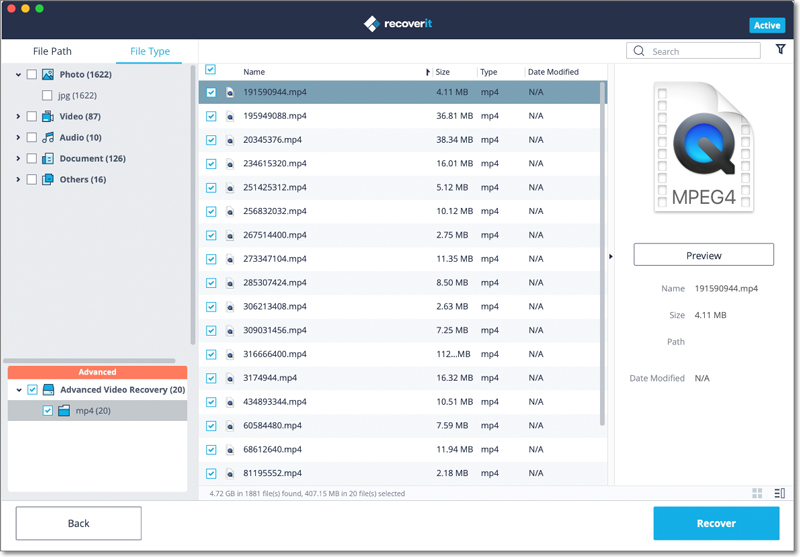Click the Advanced section header

pos(97,372)
